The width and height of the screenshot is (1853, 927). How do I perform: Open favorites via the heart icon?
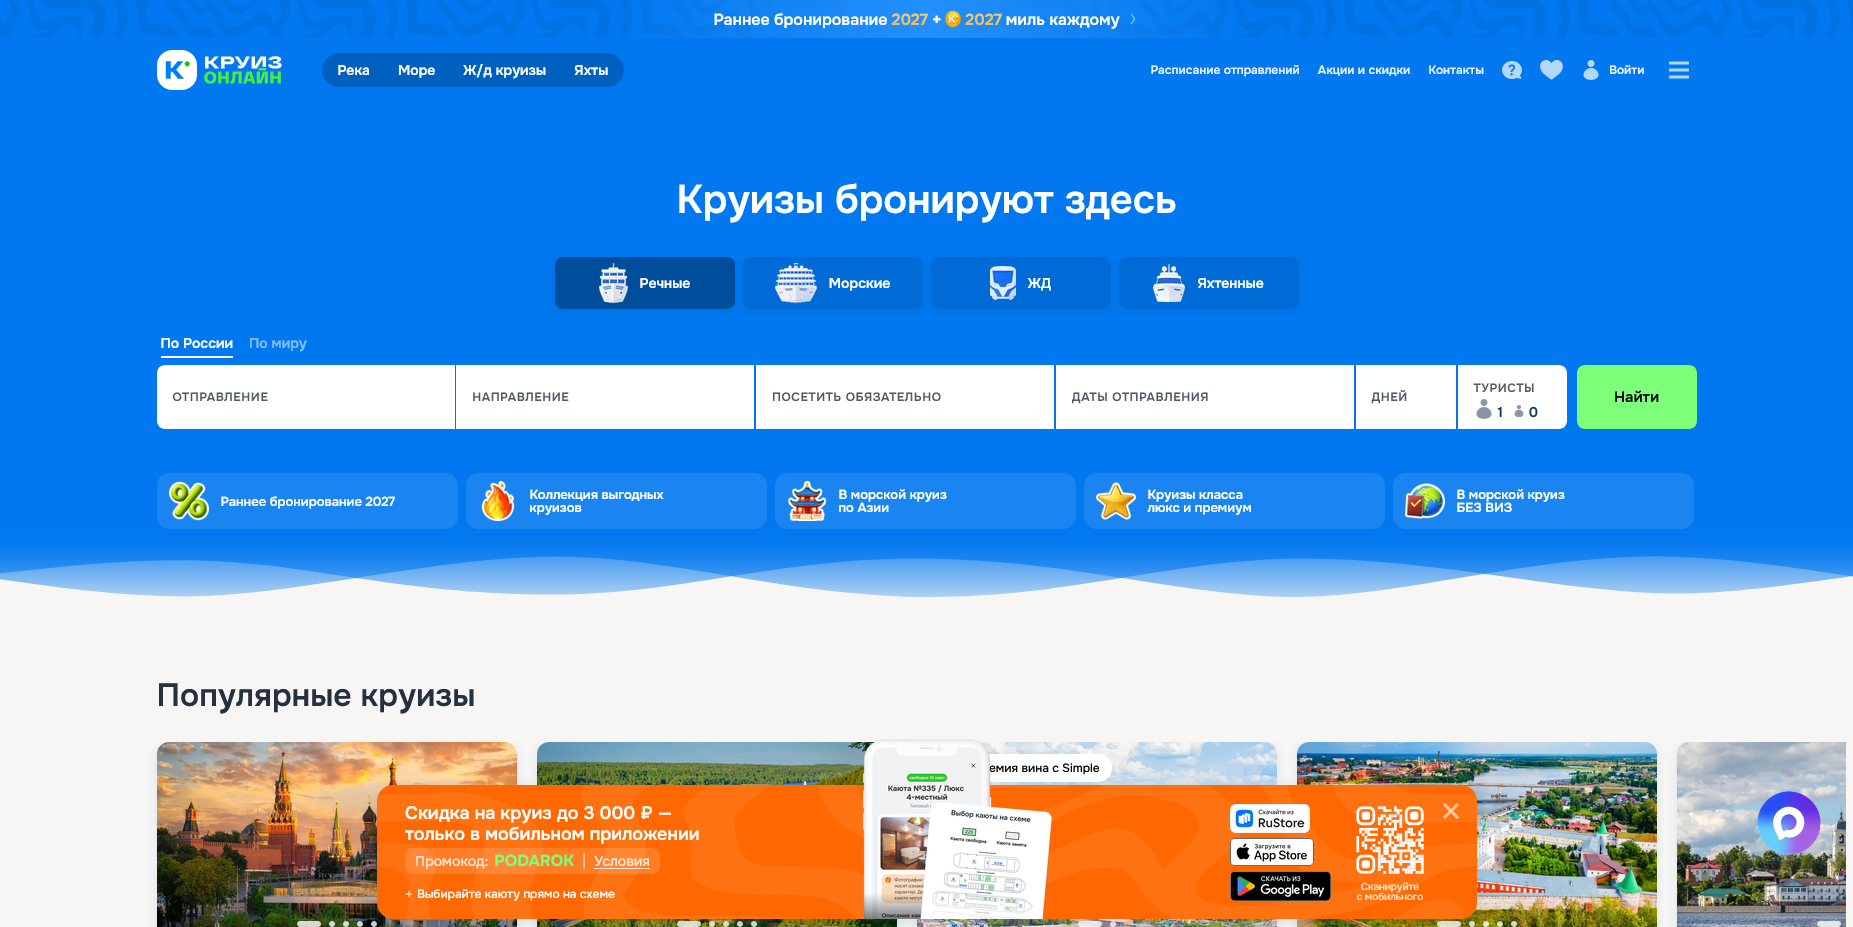pos(1551,70)
